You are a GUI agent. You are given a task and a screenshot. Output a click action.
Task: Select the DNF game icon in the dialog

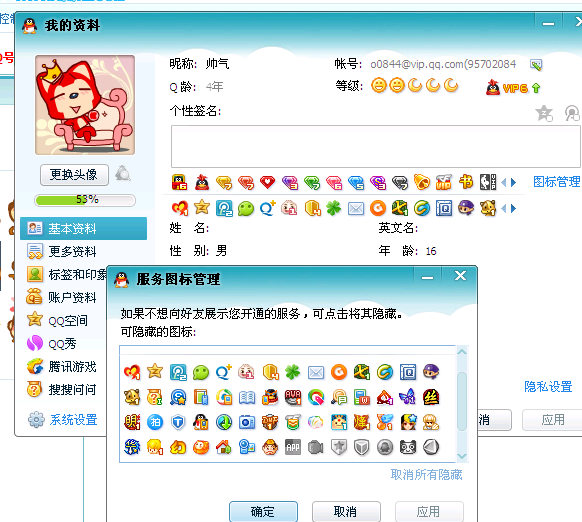[270, 423]
